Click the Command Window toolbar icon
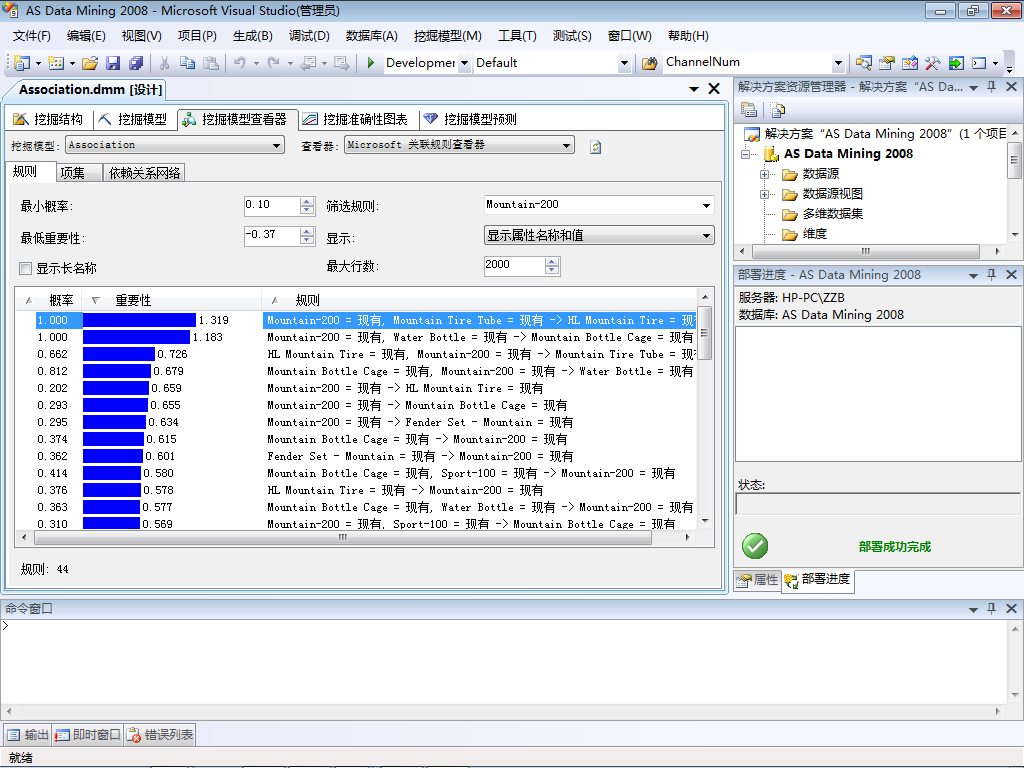This screenshot has height=768, width=1024. [979, 63]
